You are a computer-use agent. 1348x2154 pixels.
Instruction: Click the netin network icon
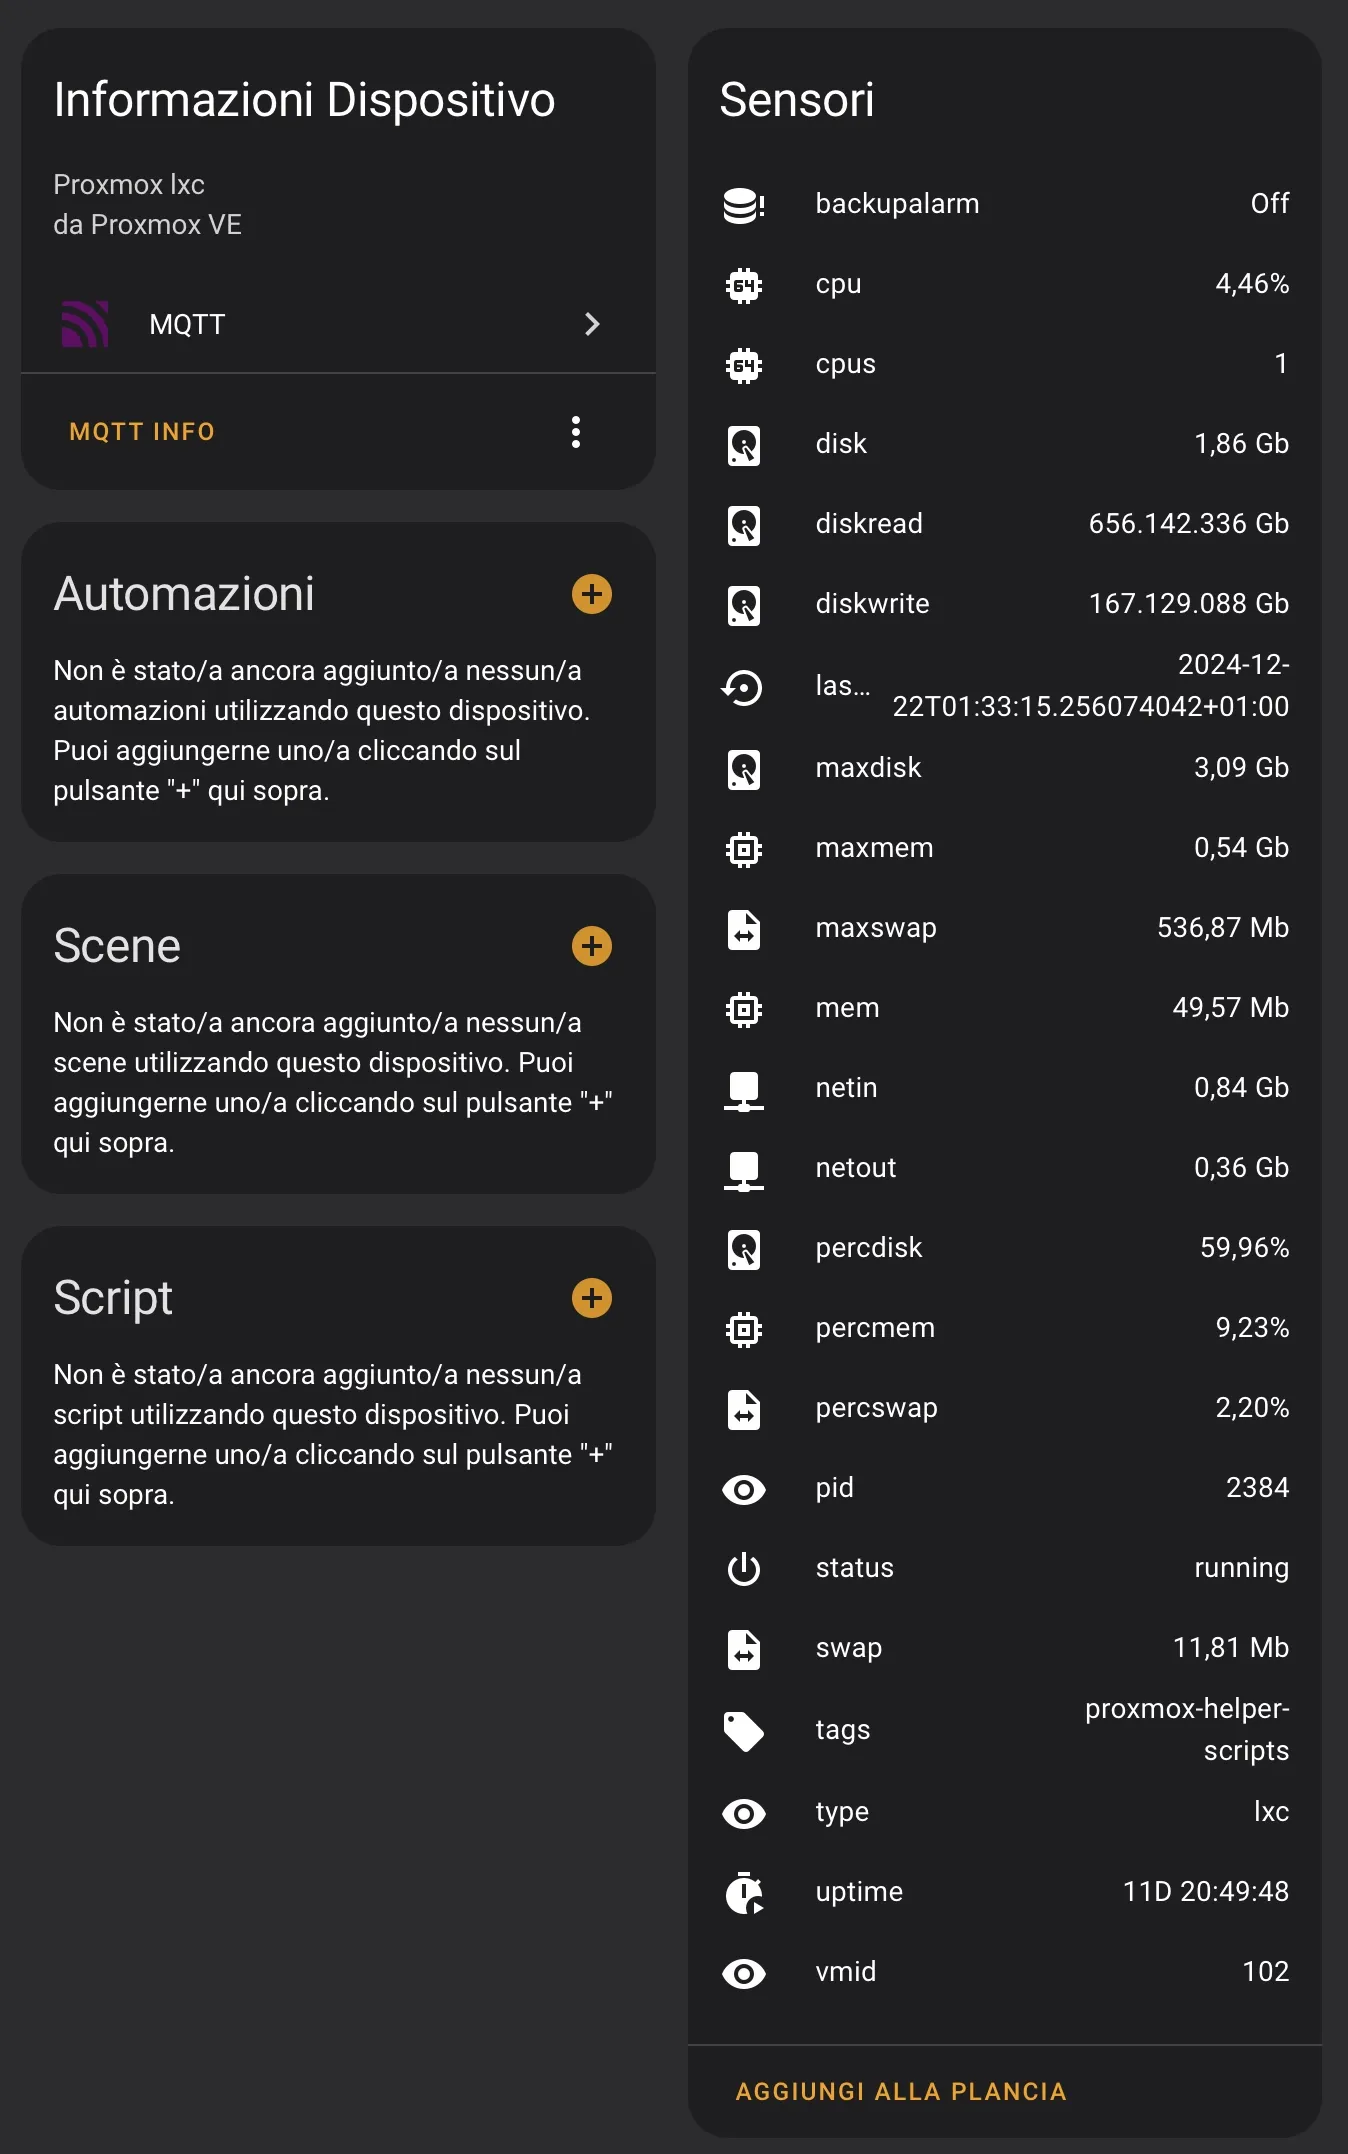click(743, 1089)
